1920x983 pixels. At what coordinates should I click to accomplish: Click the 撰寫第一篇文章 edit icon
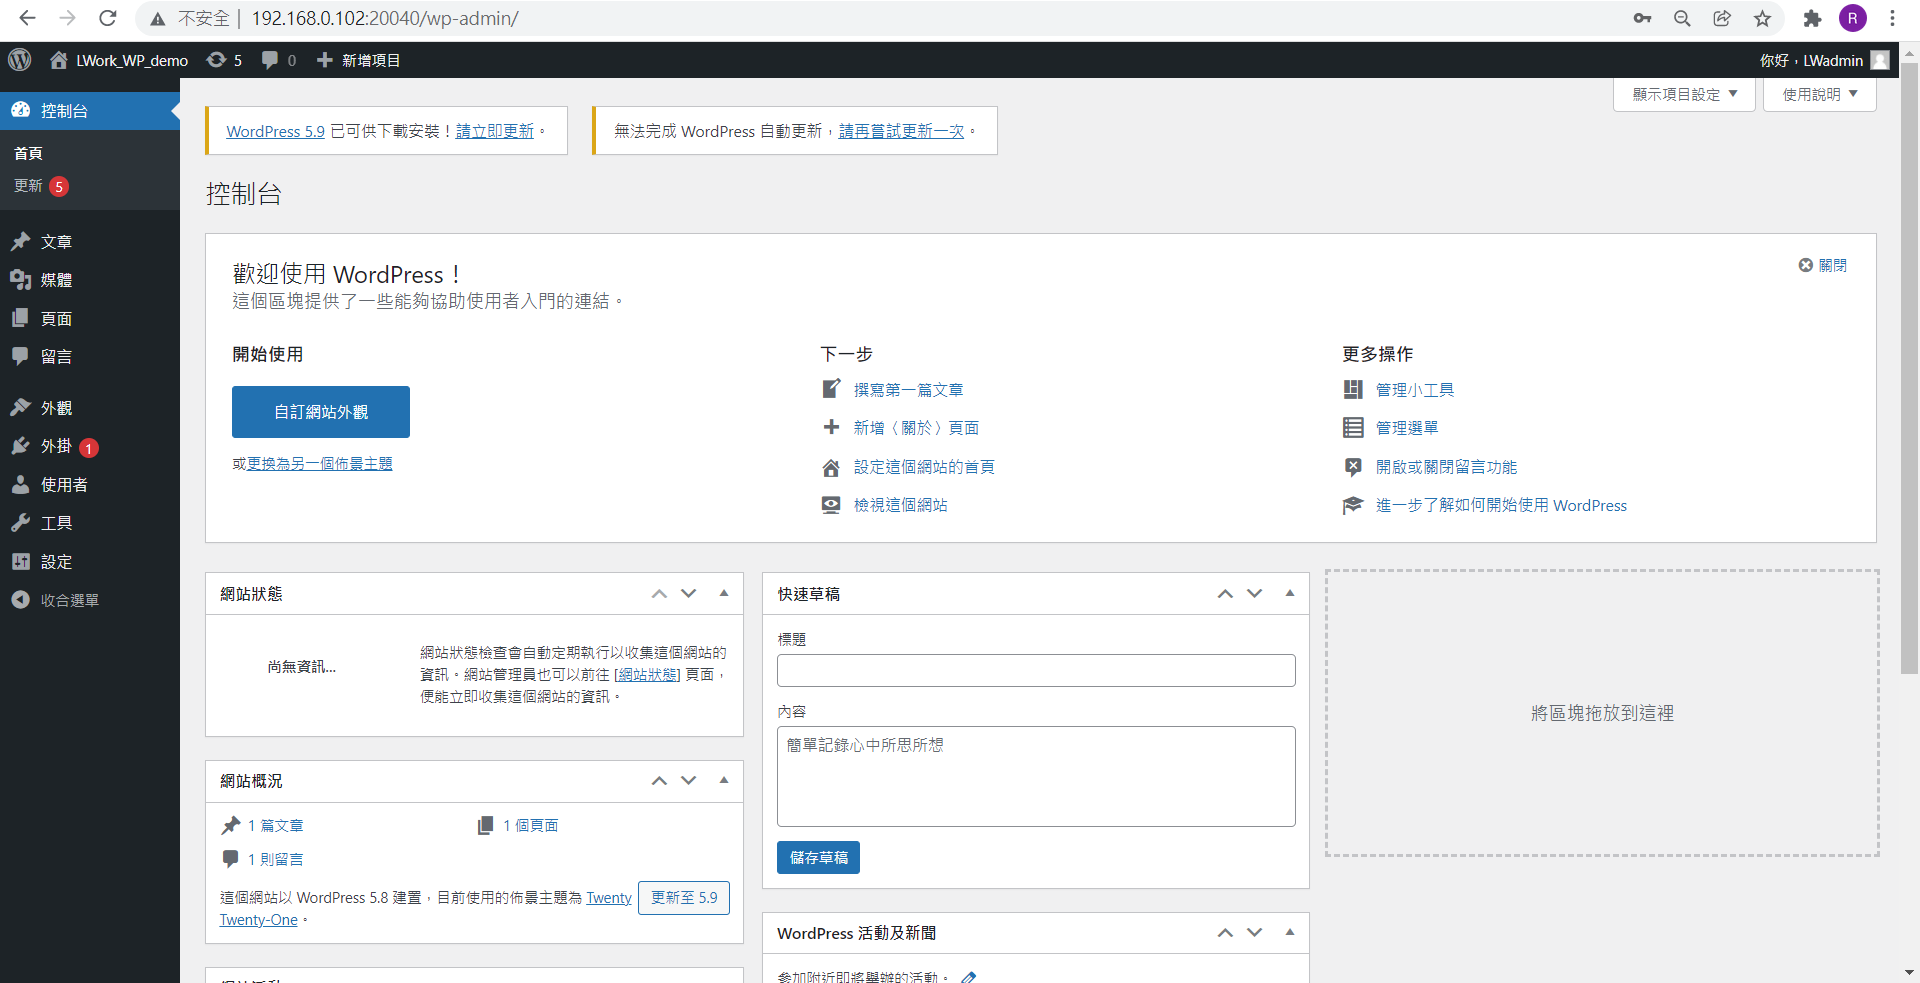[x=831, y=389]
